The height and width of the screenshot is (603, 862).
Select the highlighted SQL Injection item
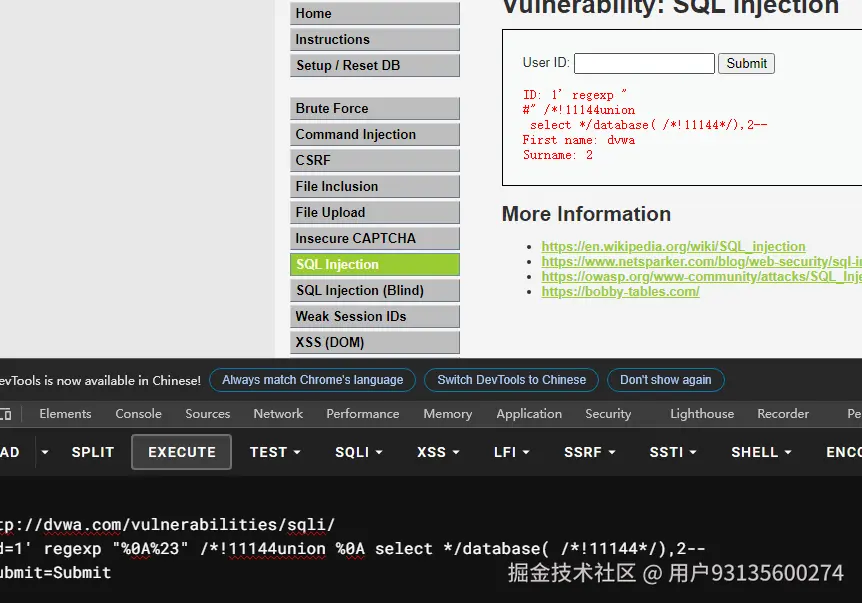[374, 264]
